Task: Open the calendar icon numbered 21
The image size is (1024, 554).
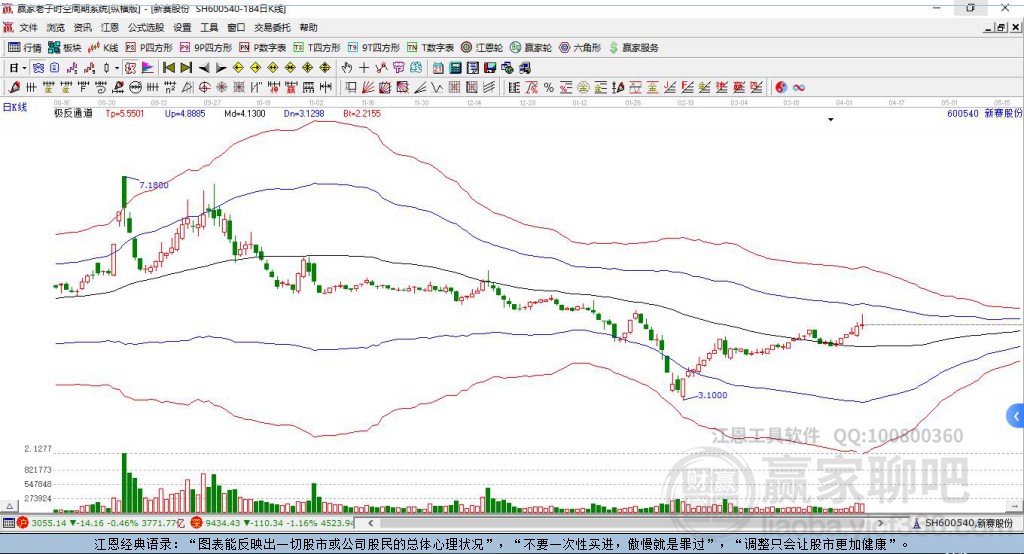Action: tap(438, 68)
